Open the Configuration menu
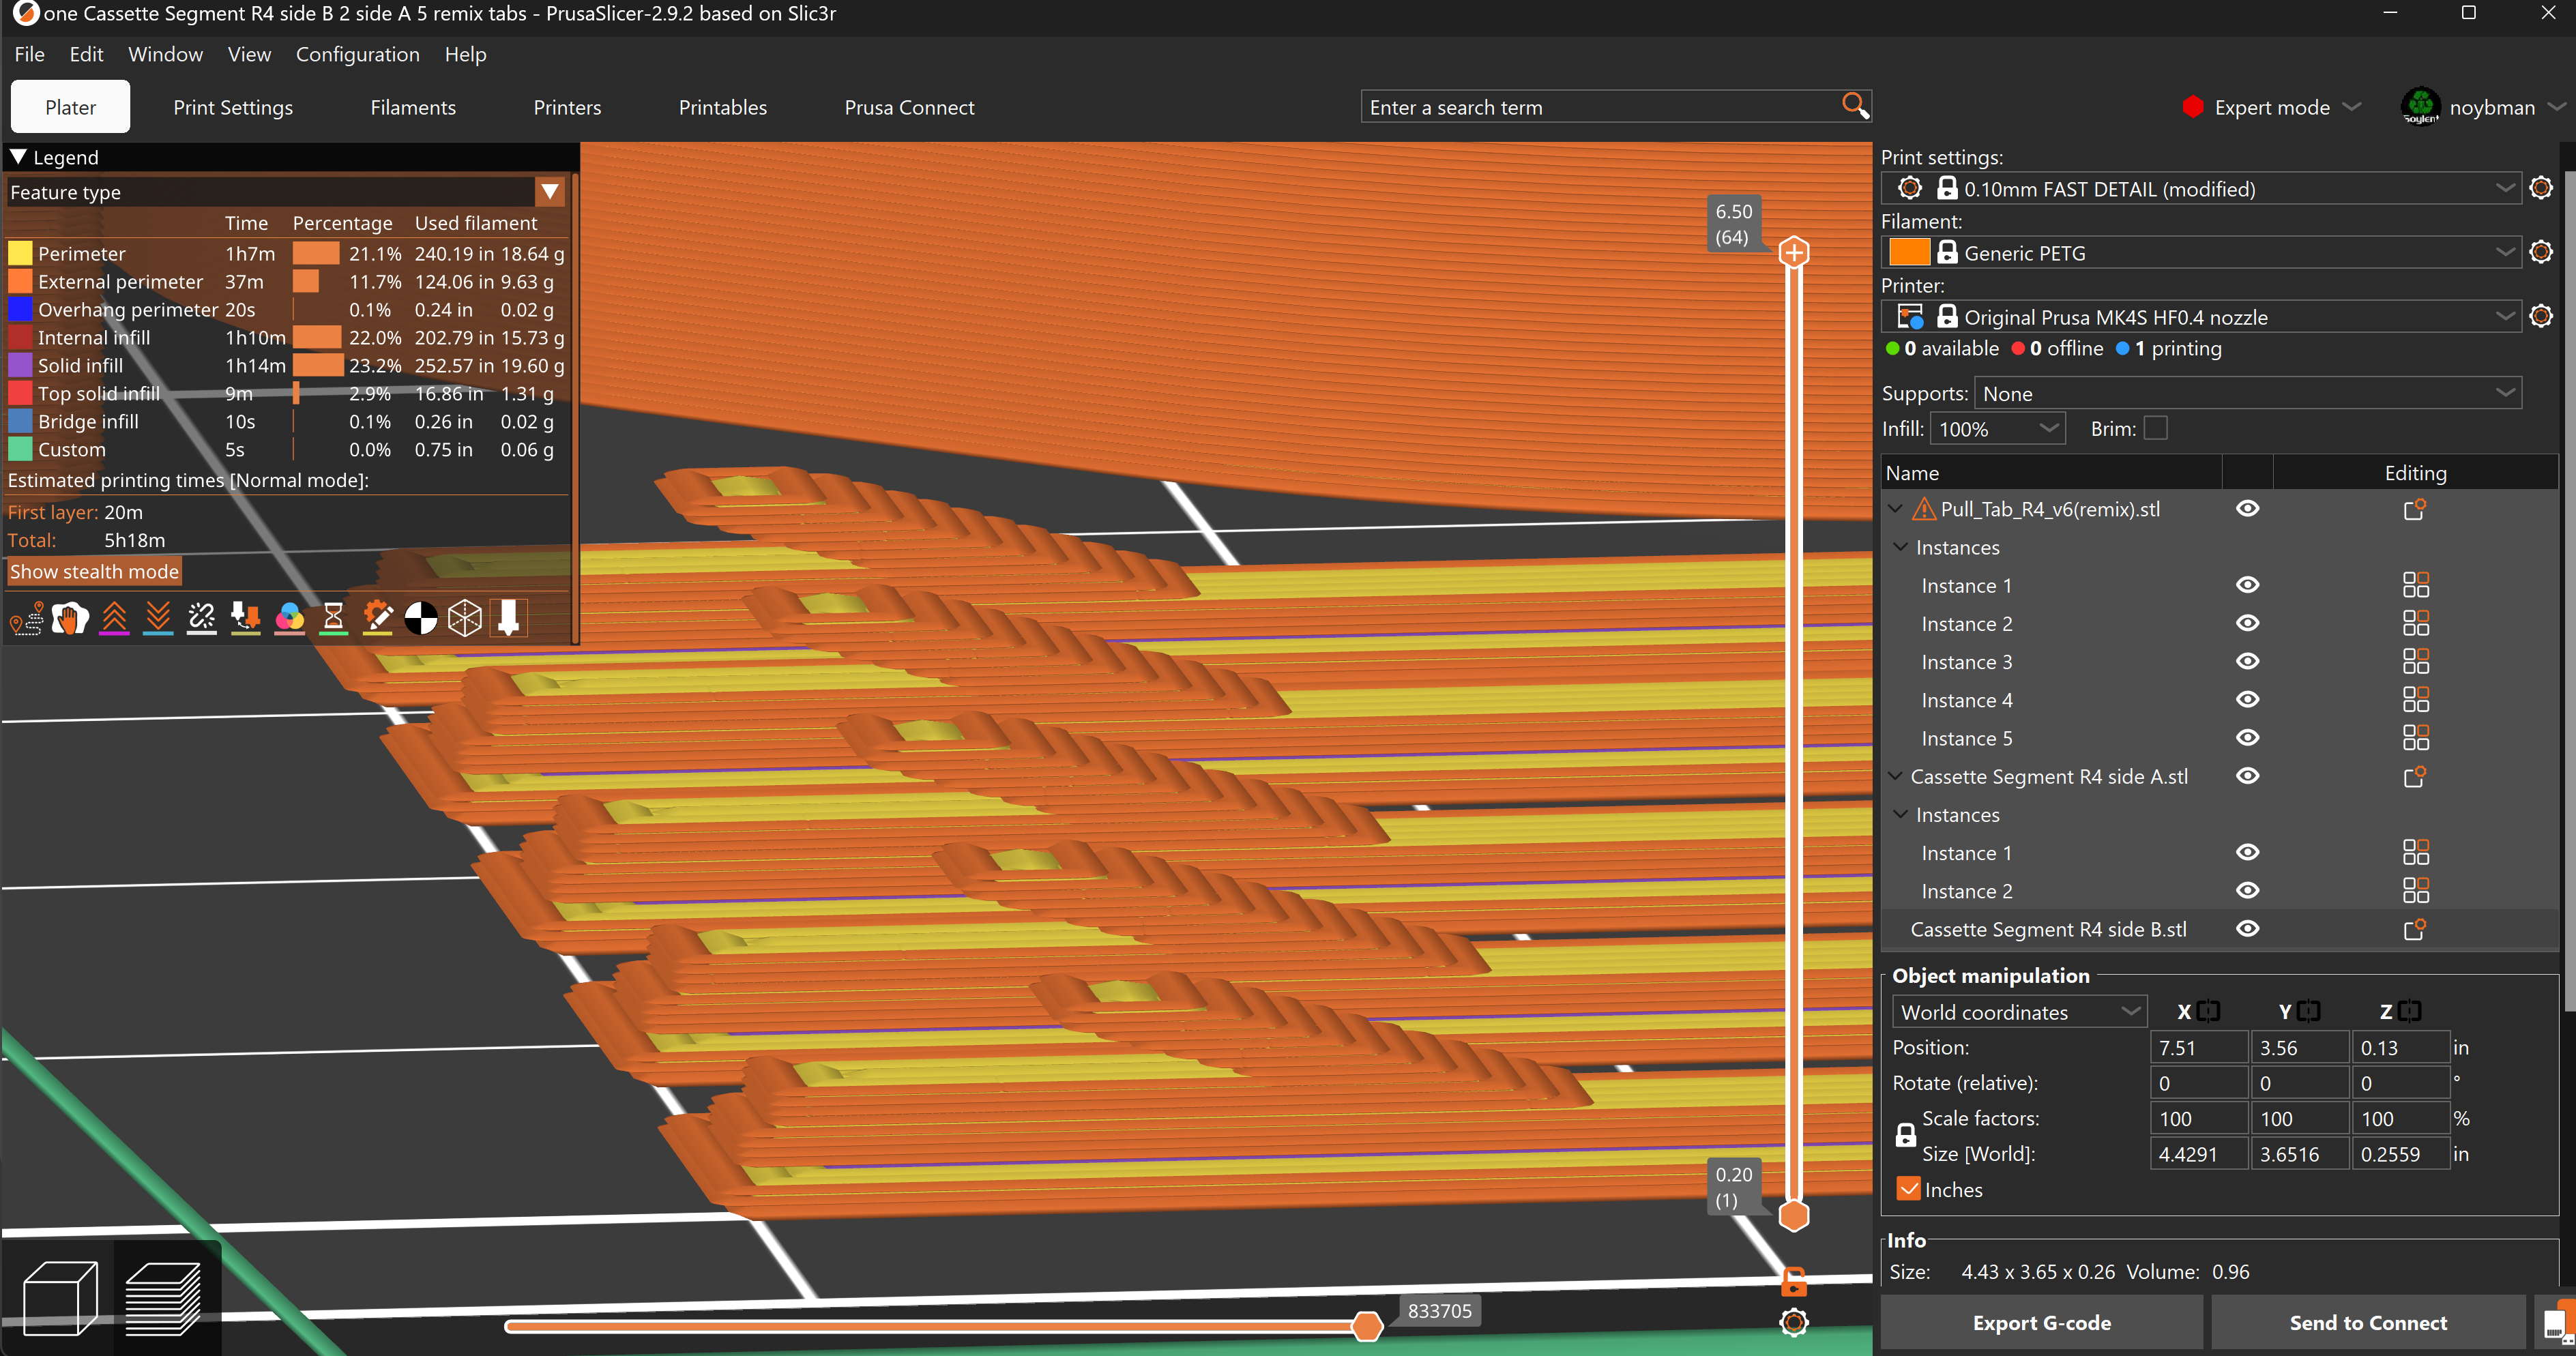Screen dimensions: 2576x1356 pyautogui.click(x=357, y=54)
